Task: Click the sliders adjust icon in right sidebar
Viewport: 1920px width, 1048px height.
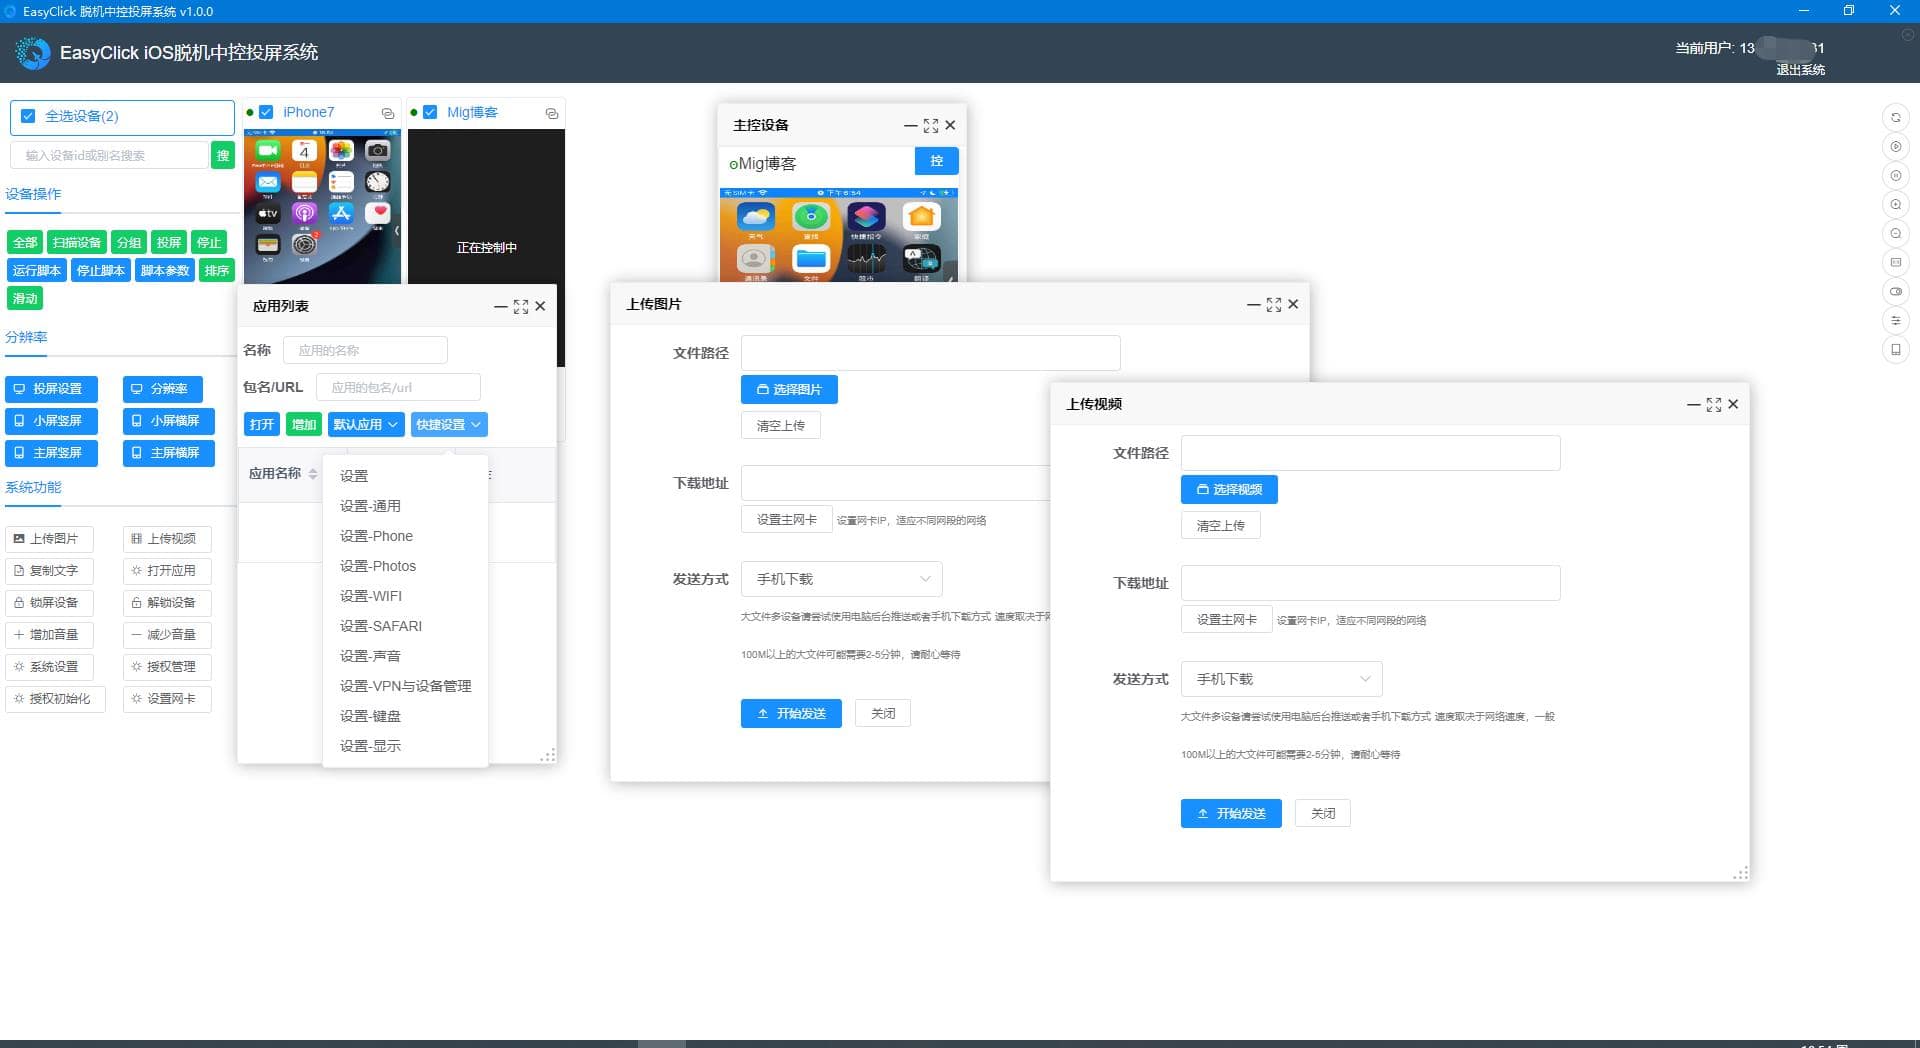Action: 1895,321
